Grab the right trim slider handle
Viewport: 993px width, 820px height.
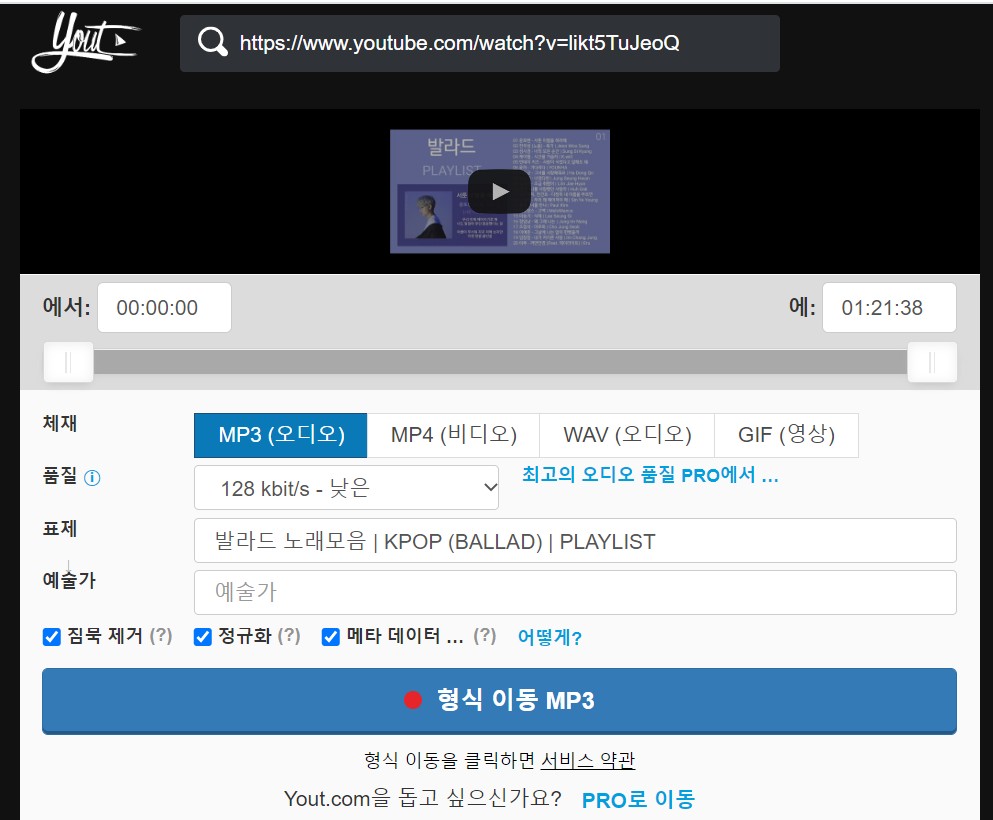[x=932, y=362]
